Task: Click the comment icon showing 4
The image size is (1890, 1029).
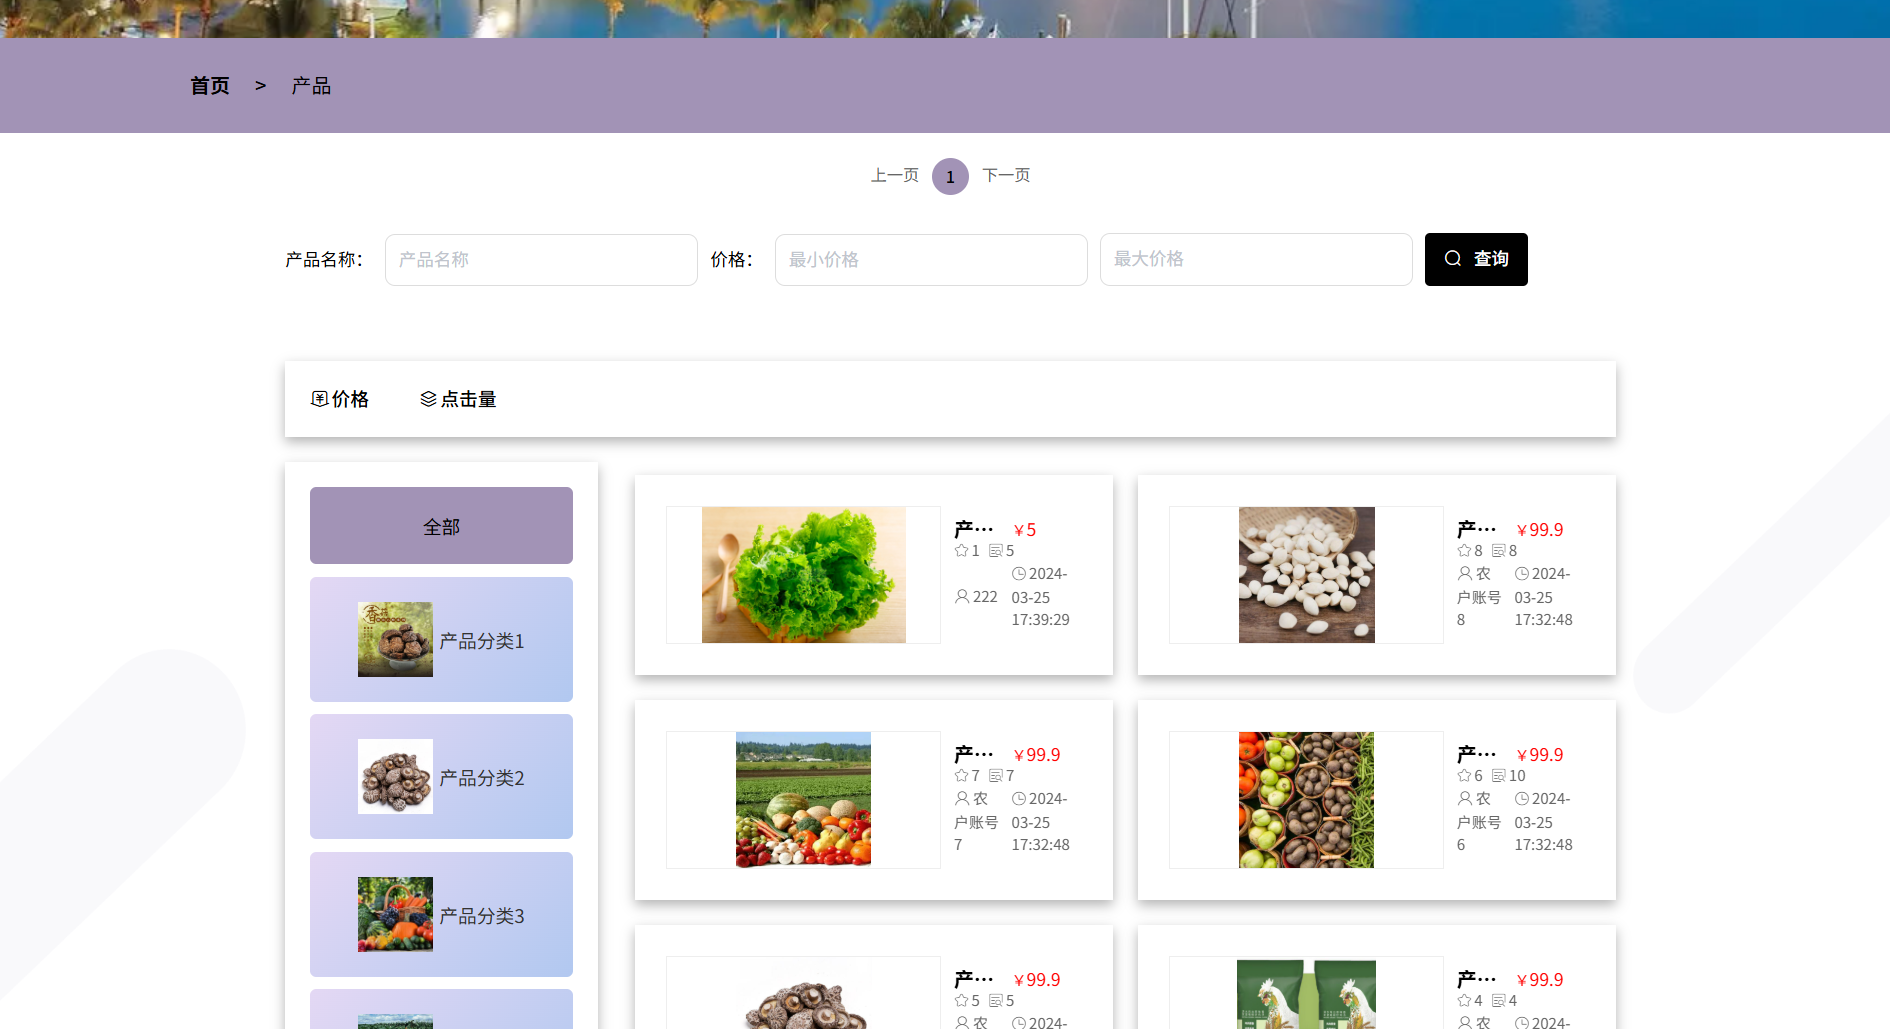Action: point(1499,1001)
